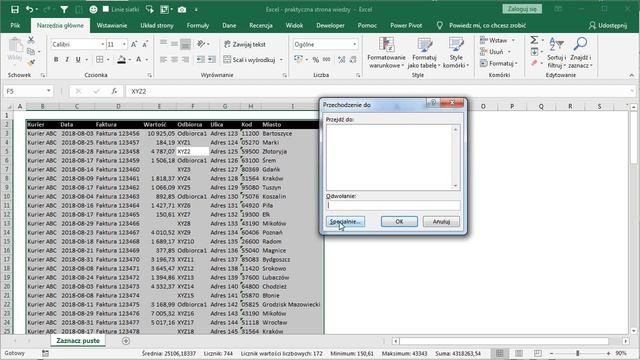
Task: Toggle Bold formatting
Action: pyautogui.click(x=56, y=60)
